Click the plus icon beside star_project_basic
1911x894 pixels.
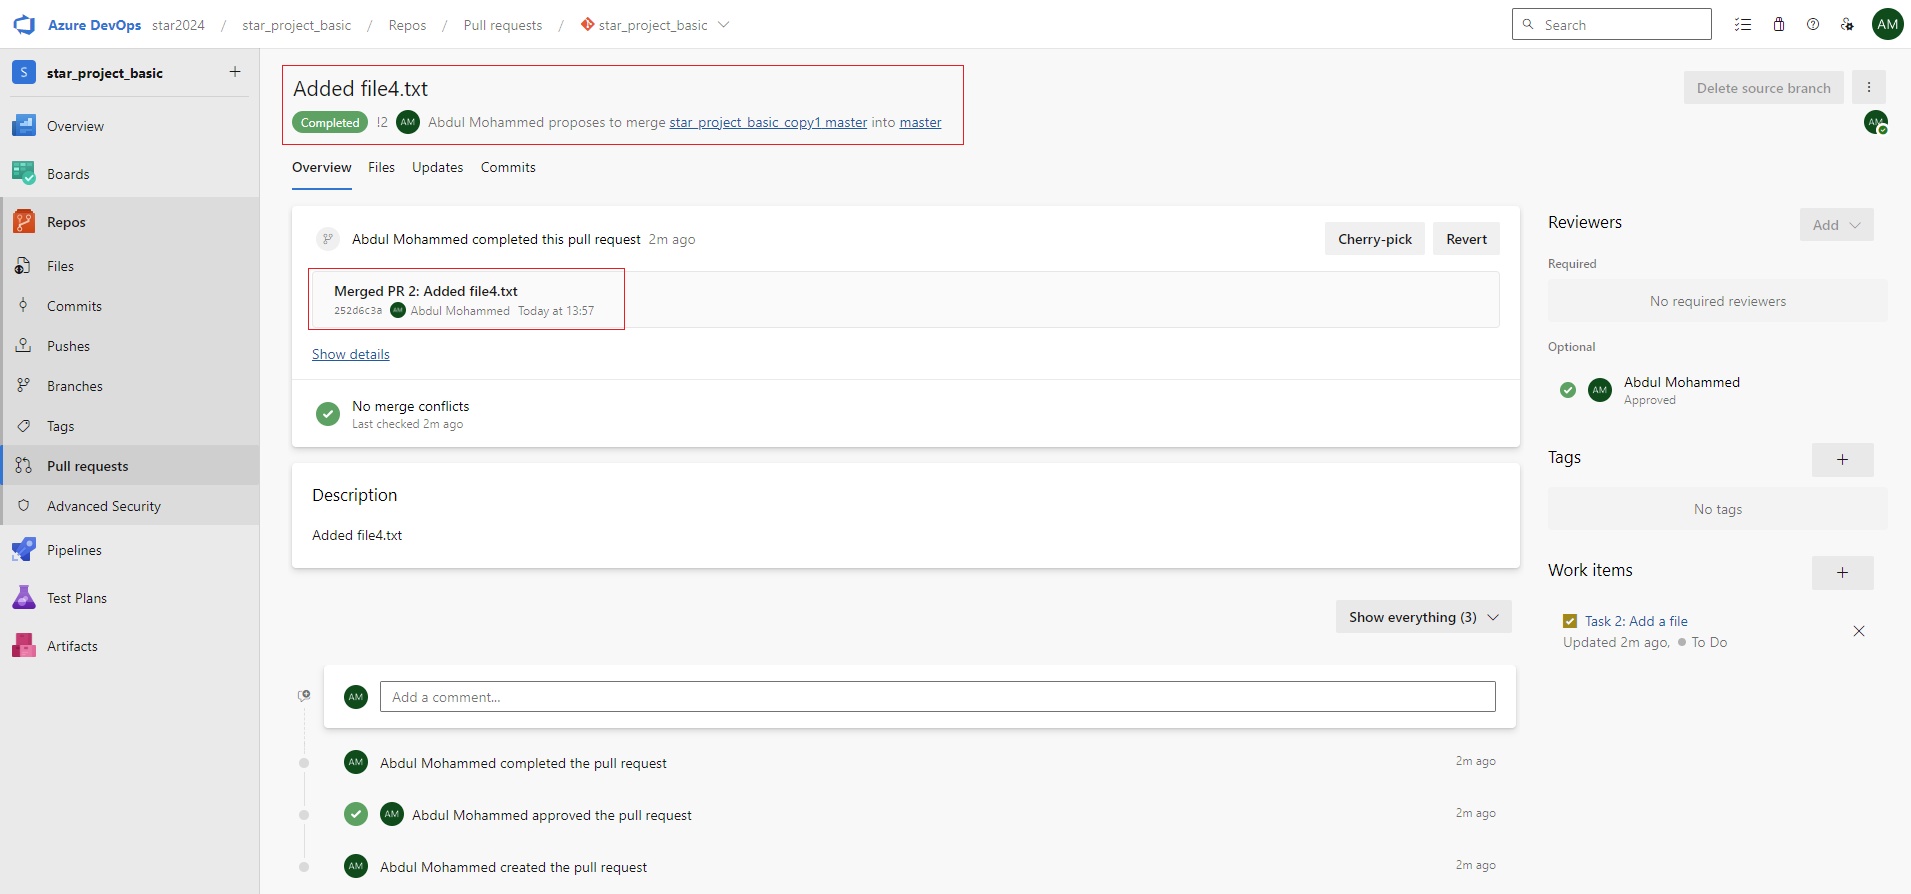click(235, 72)
